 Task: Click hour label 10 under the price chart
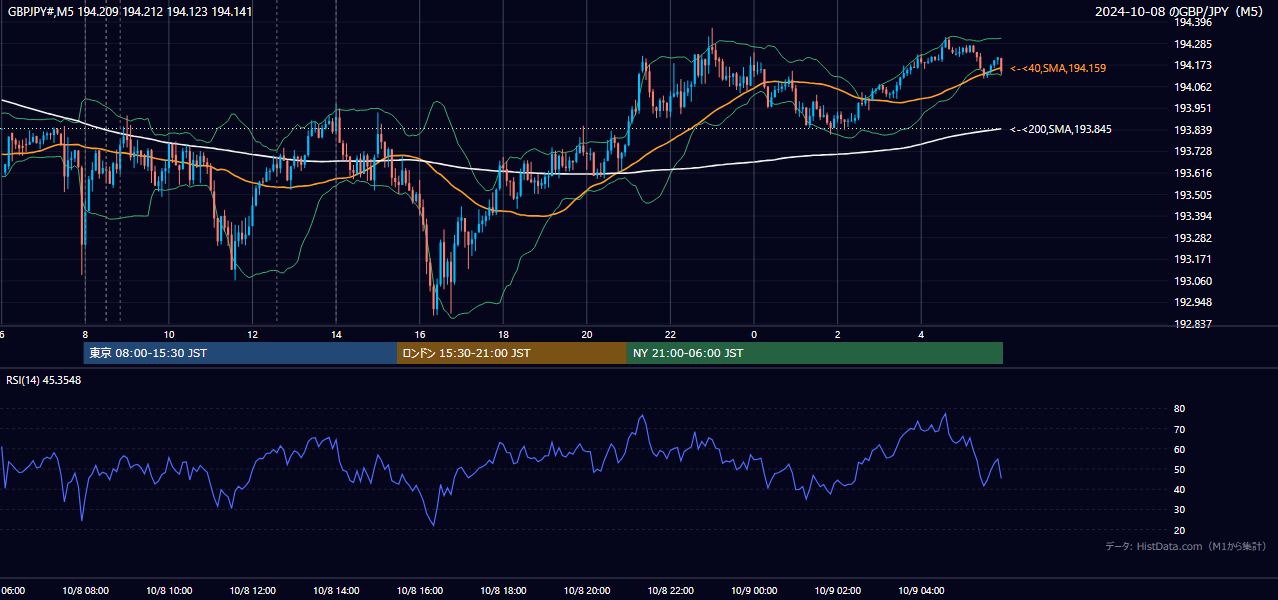[169, 335]
